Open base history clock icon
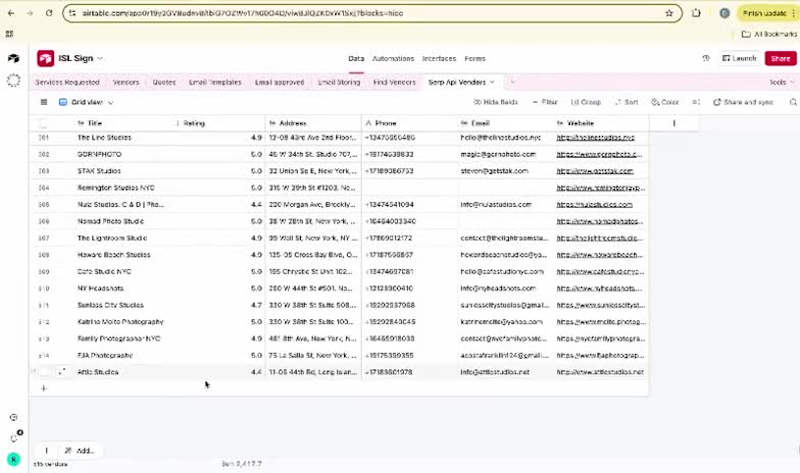 click(x=706, y=58)
